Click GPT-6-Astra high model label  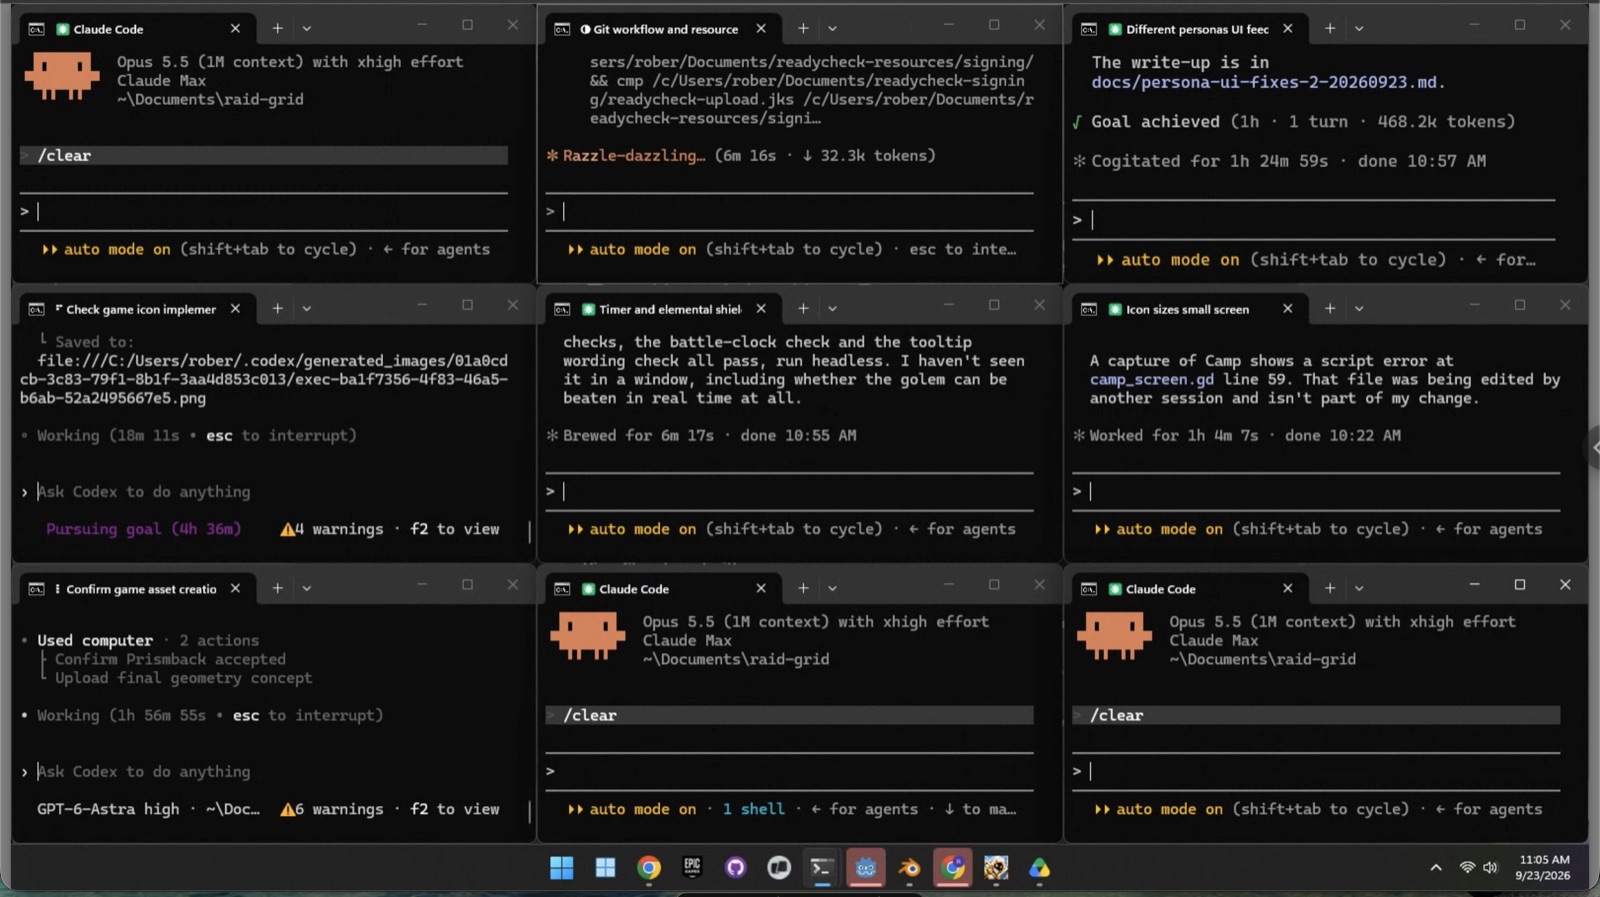[108, 809]
